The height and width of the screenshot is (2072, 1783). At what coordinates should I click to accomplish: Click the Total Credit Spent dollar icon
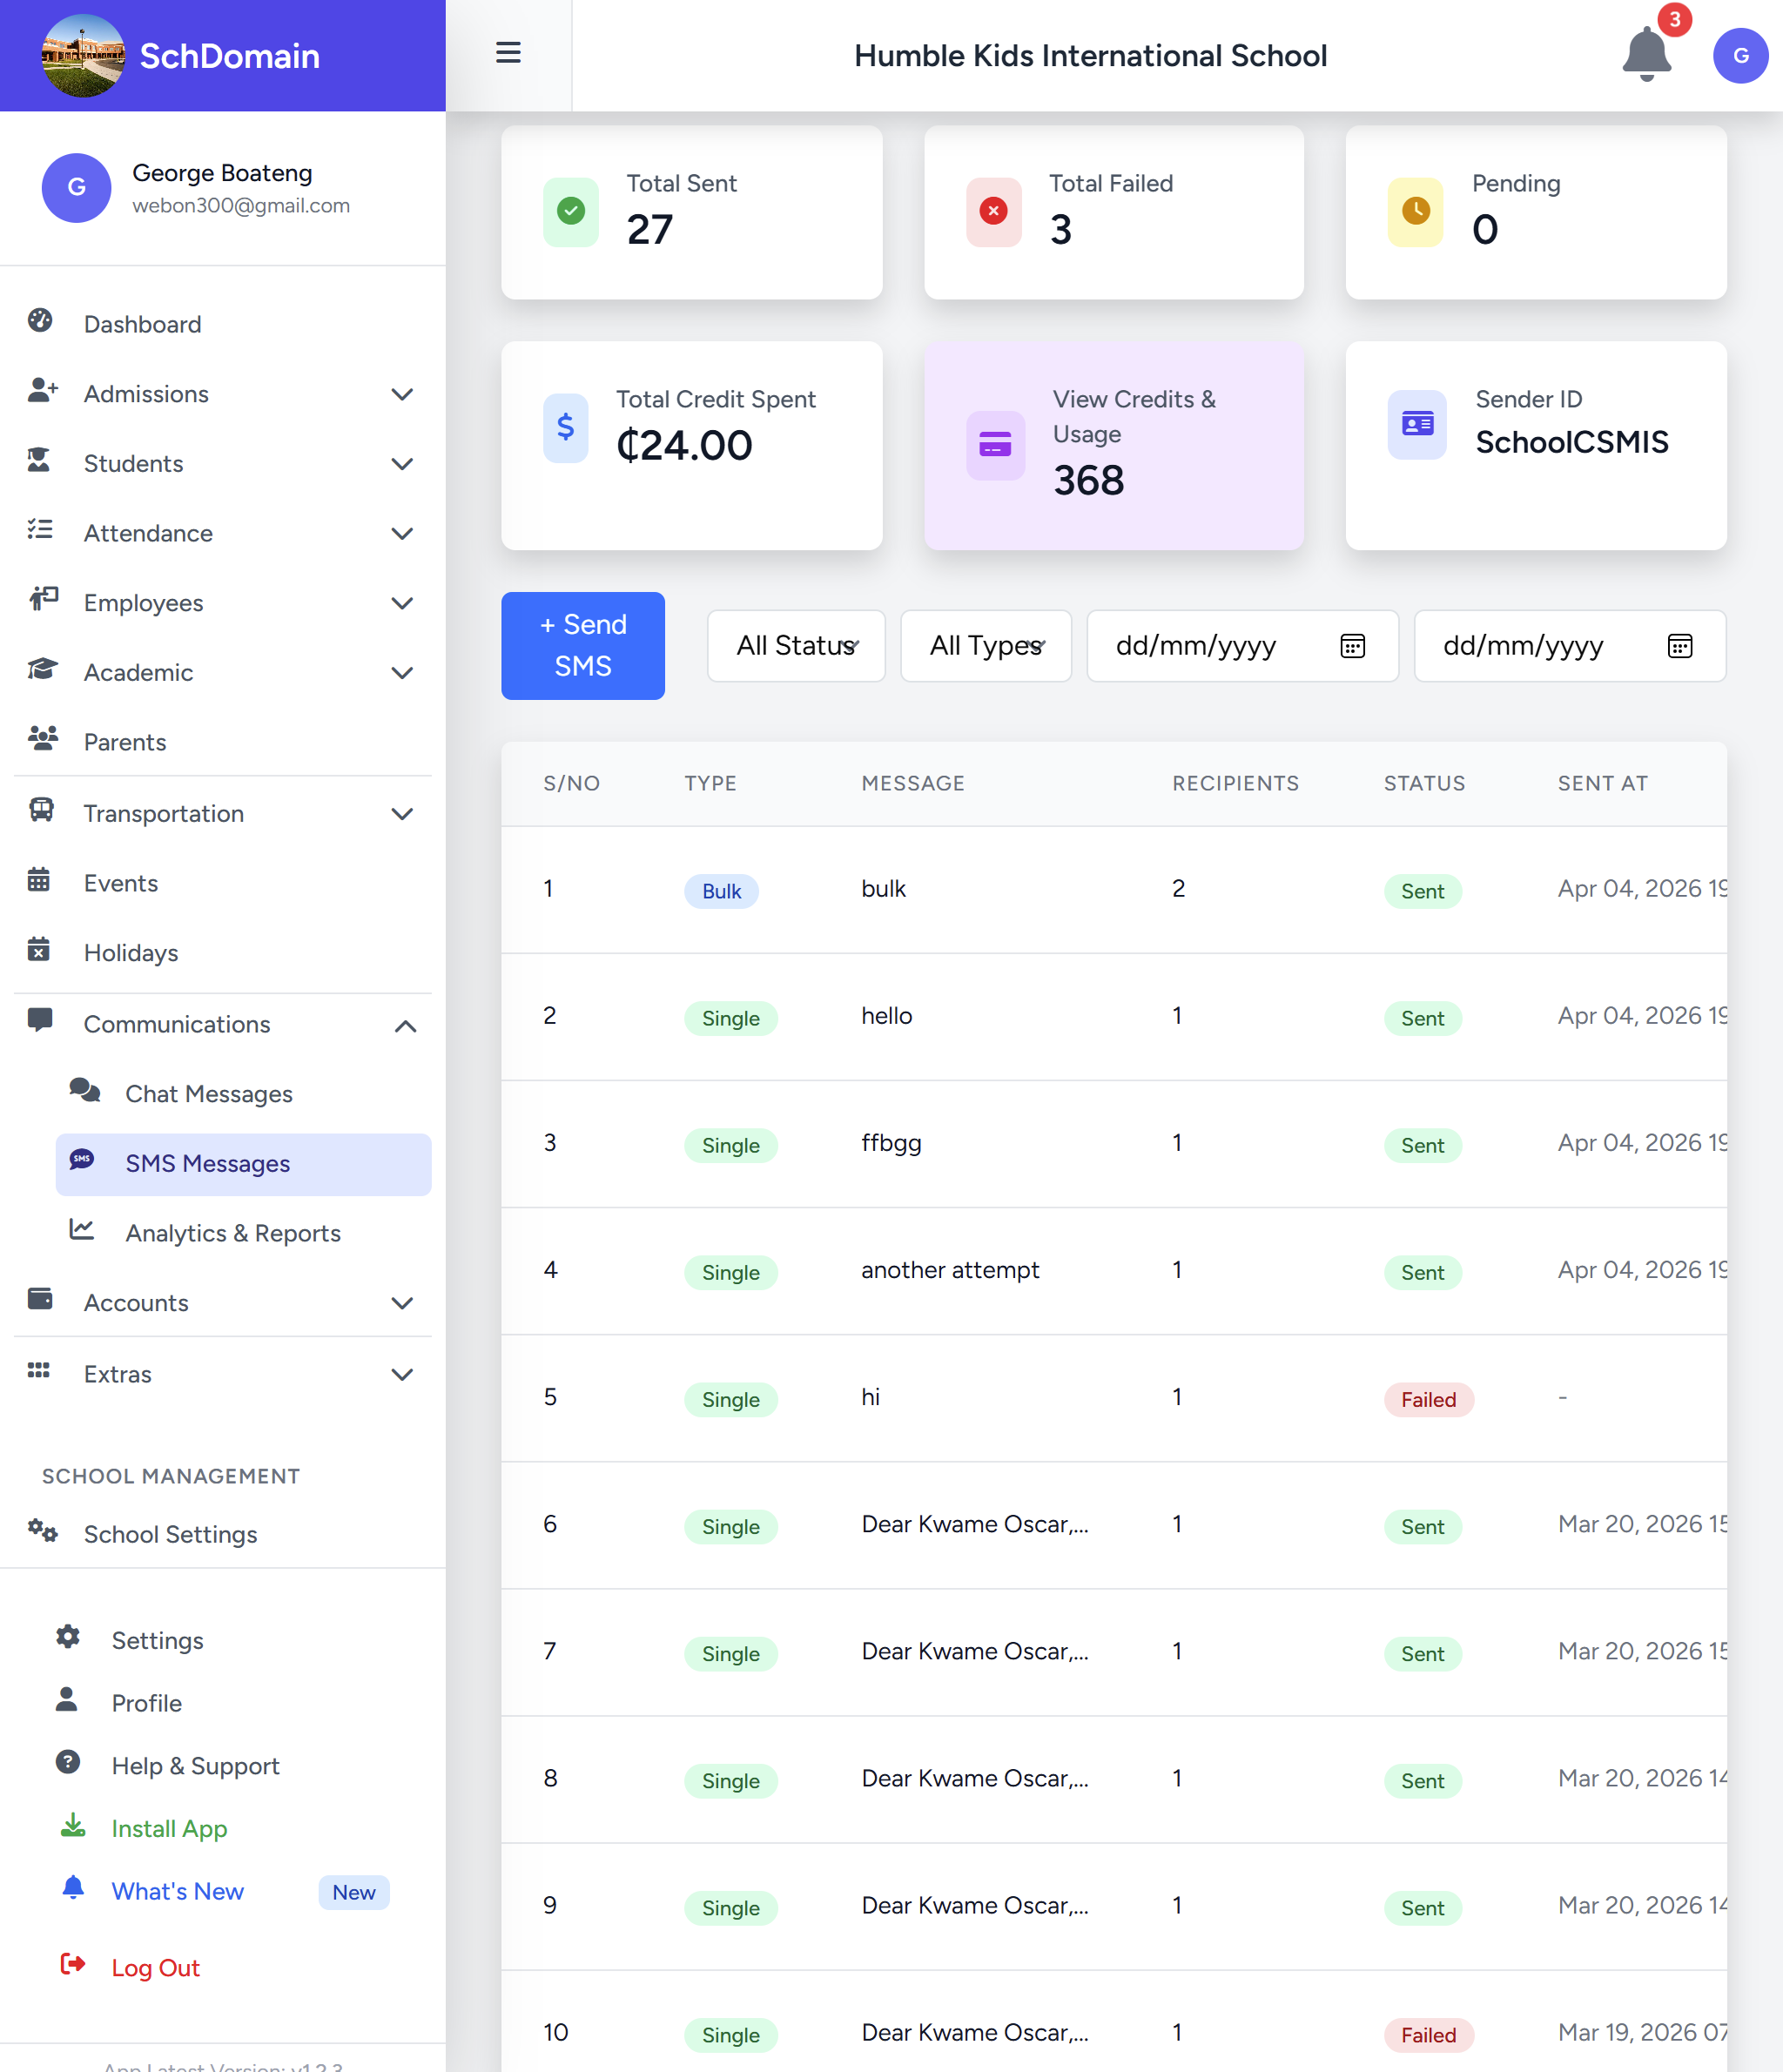point(565,427)
